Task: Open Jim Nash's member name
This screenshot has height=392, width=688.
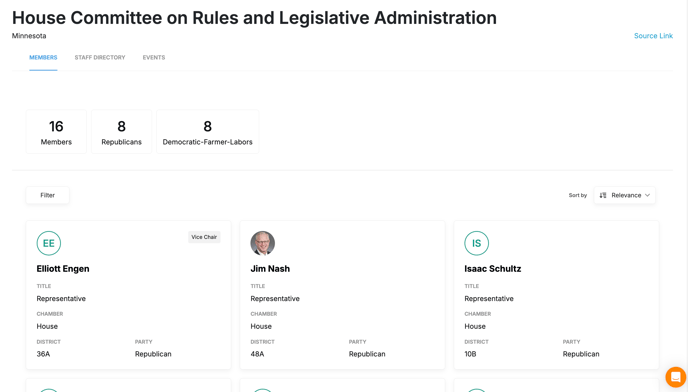Action: [270, 269]
